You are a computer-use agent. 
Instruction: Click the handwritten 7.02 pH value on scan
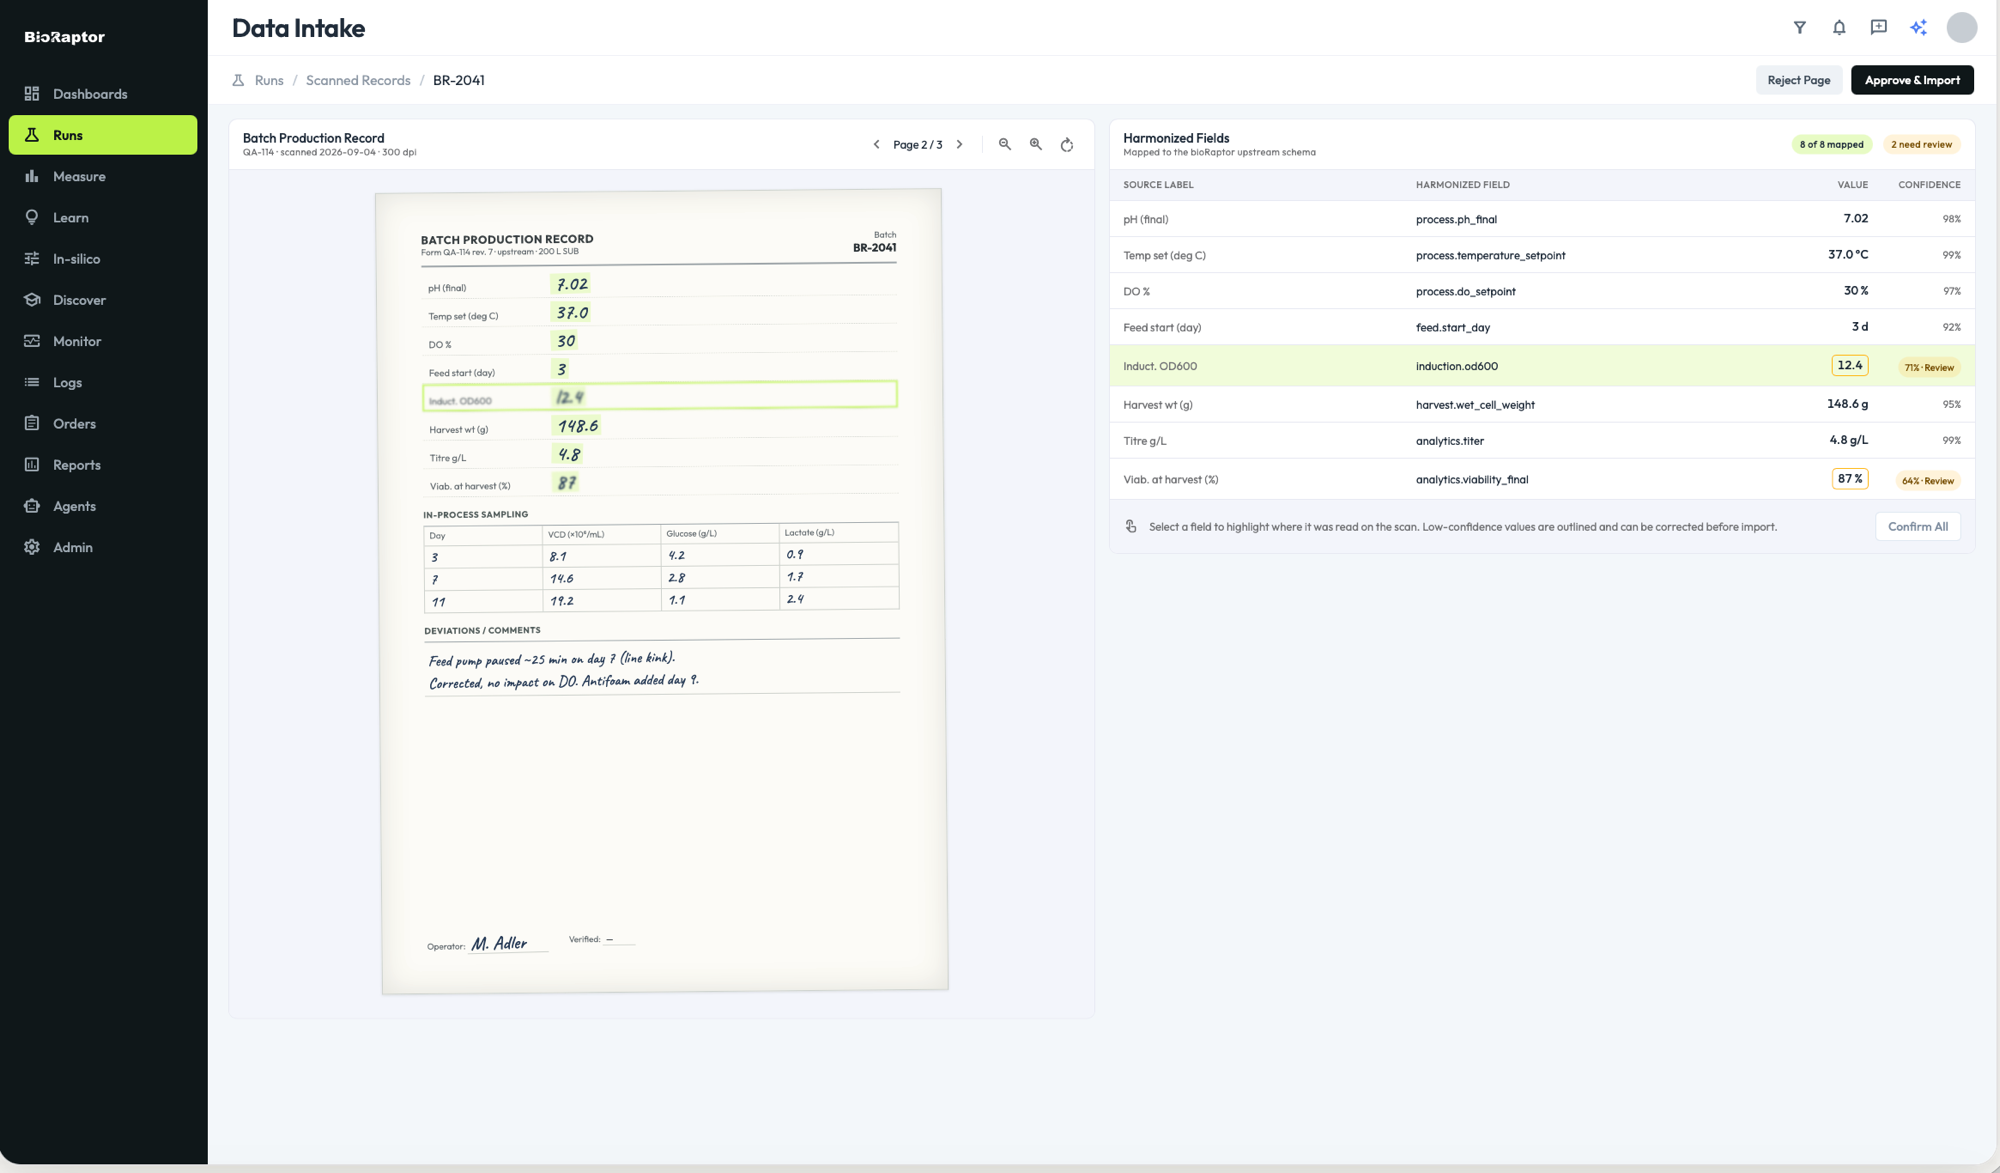pyautogui.click(x=570, y=284)
